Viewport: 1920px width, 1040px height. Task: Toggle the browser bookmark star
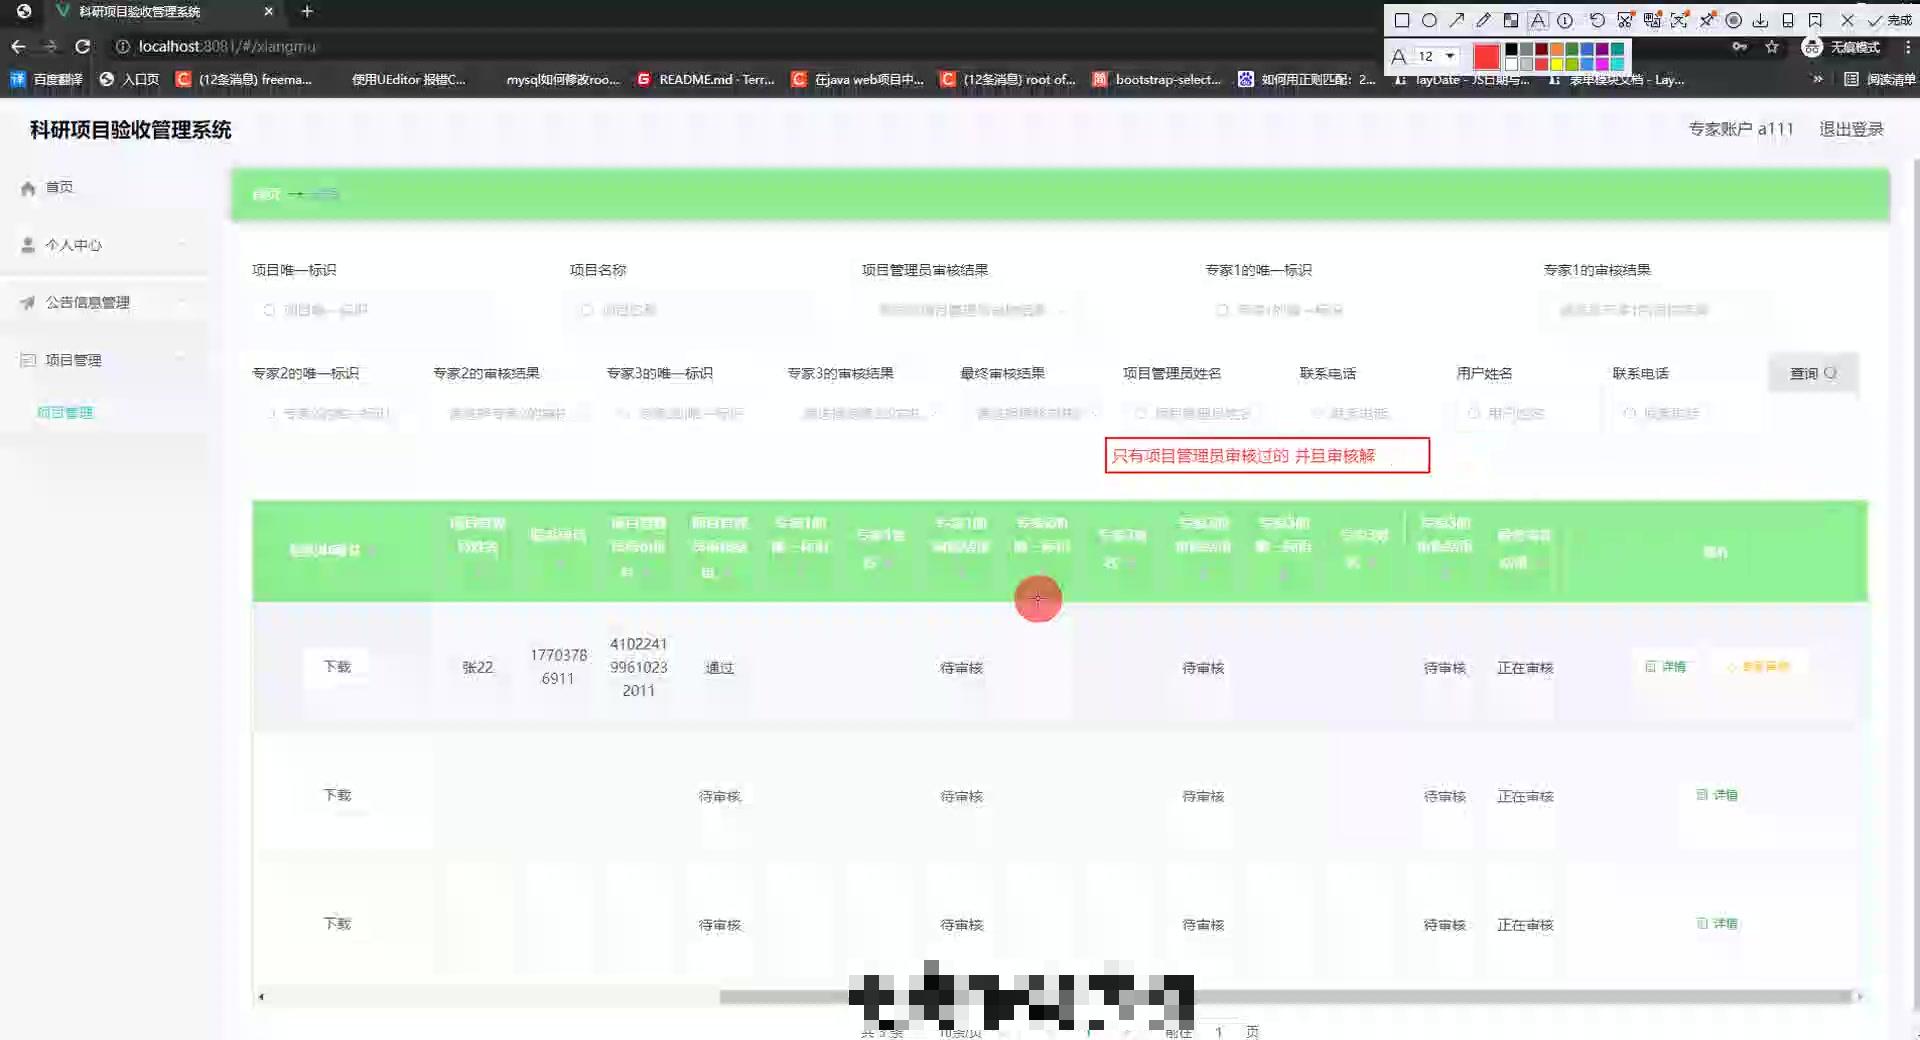tap(1772, 47)
